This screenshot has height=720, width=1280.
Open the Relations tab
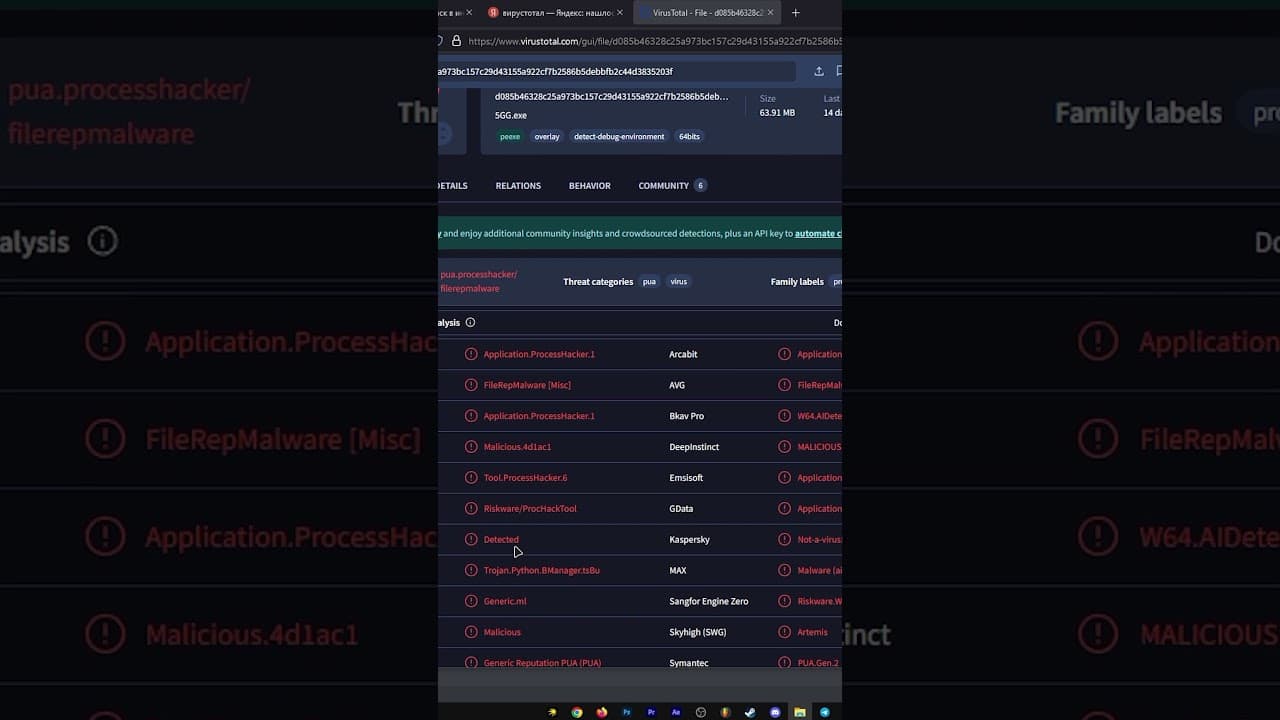(x=518, y=186)
